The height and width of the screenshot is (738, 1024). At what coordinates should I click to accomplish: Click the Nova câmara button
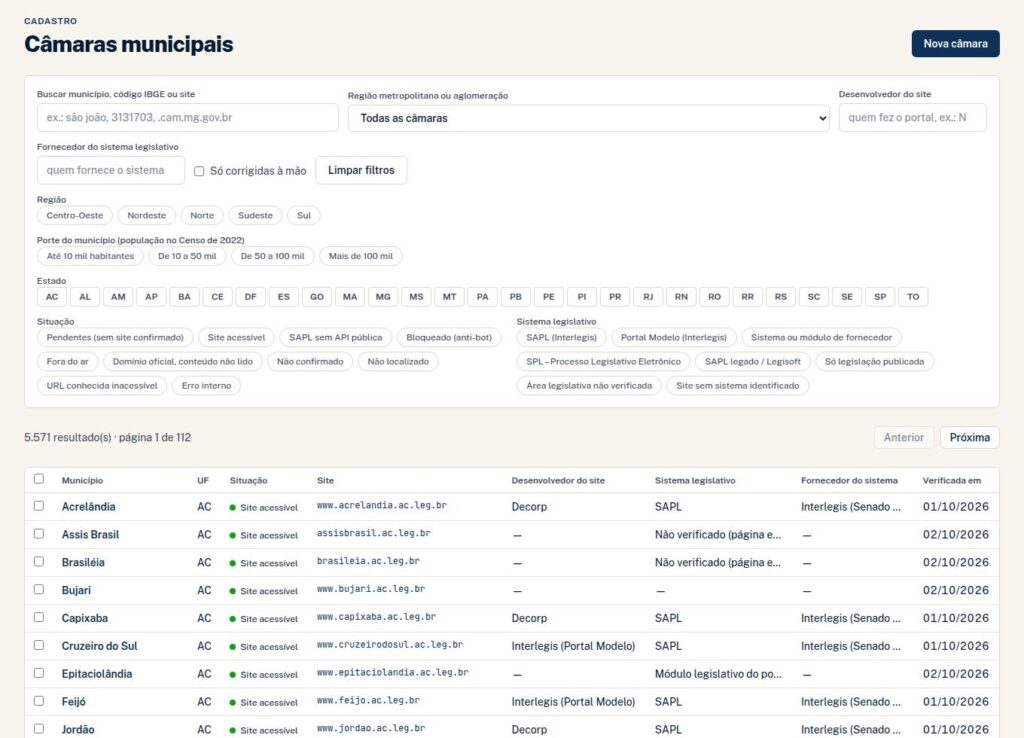955,44
